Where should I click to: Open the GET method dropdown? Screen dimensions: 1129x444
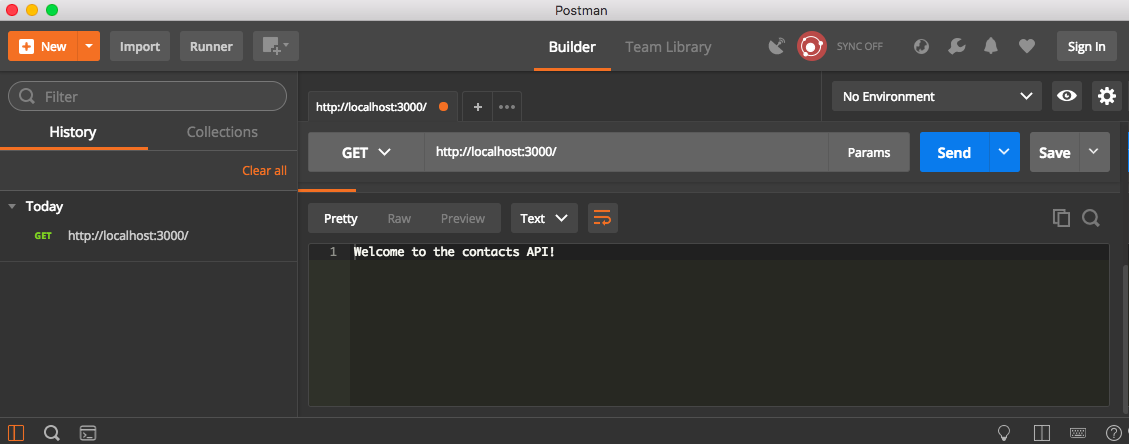pos(366,153)
